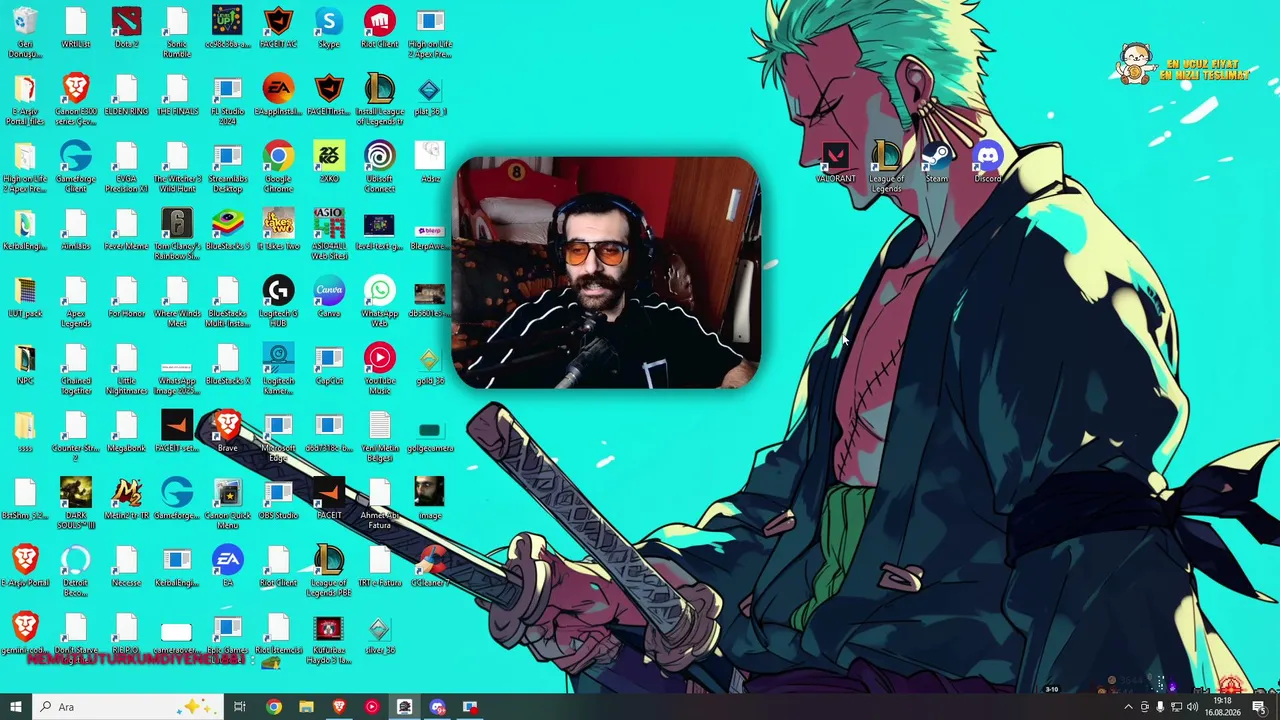Select Tom Clancy's Rainbow Six desktop icon

(177, 234)
